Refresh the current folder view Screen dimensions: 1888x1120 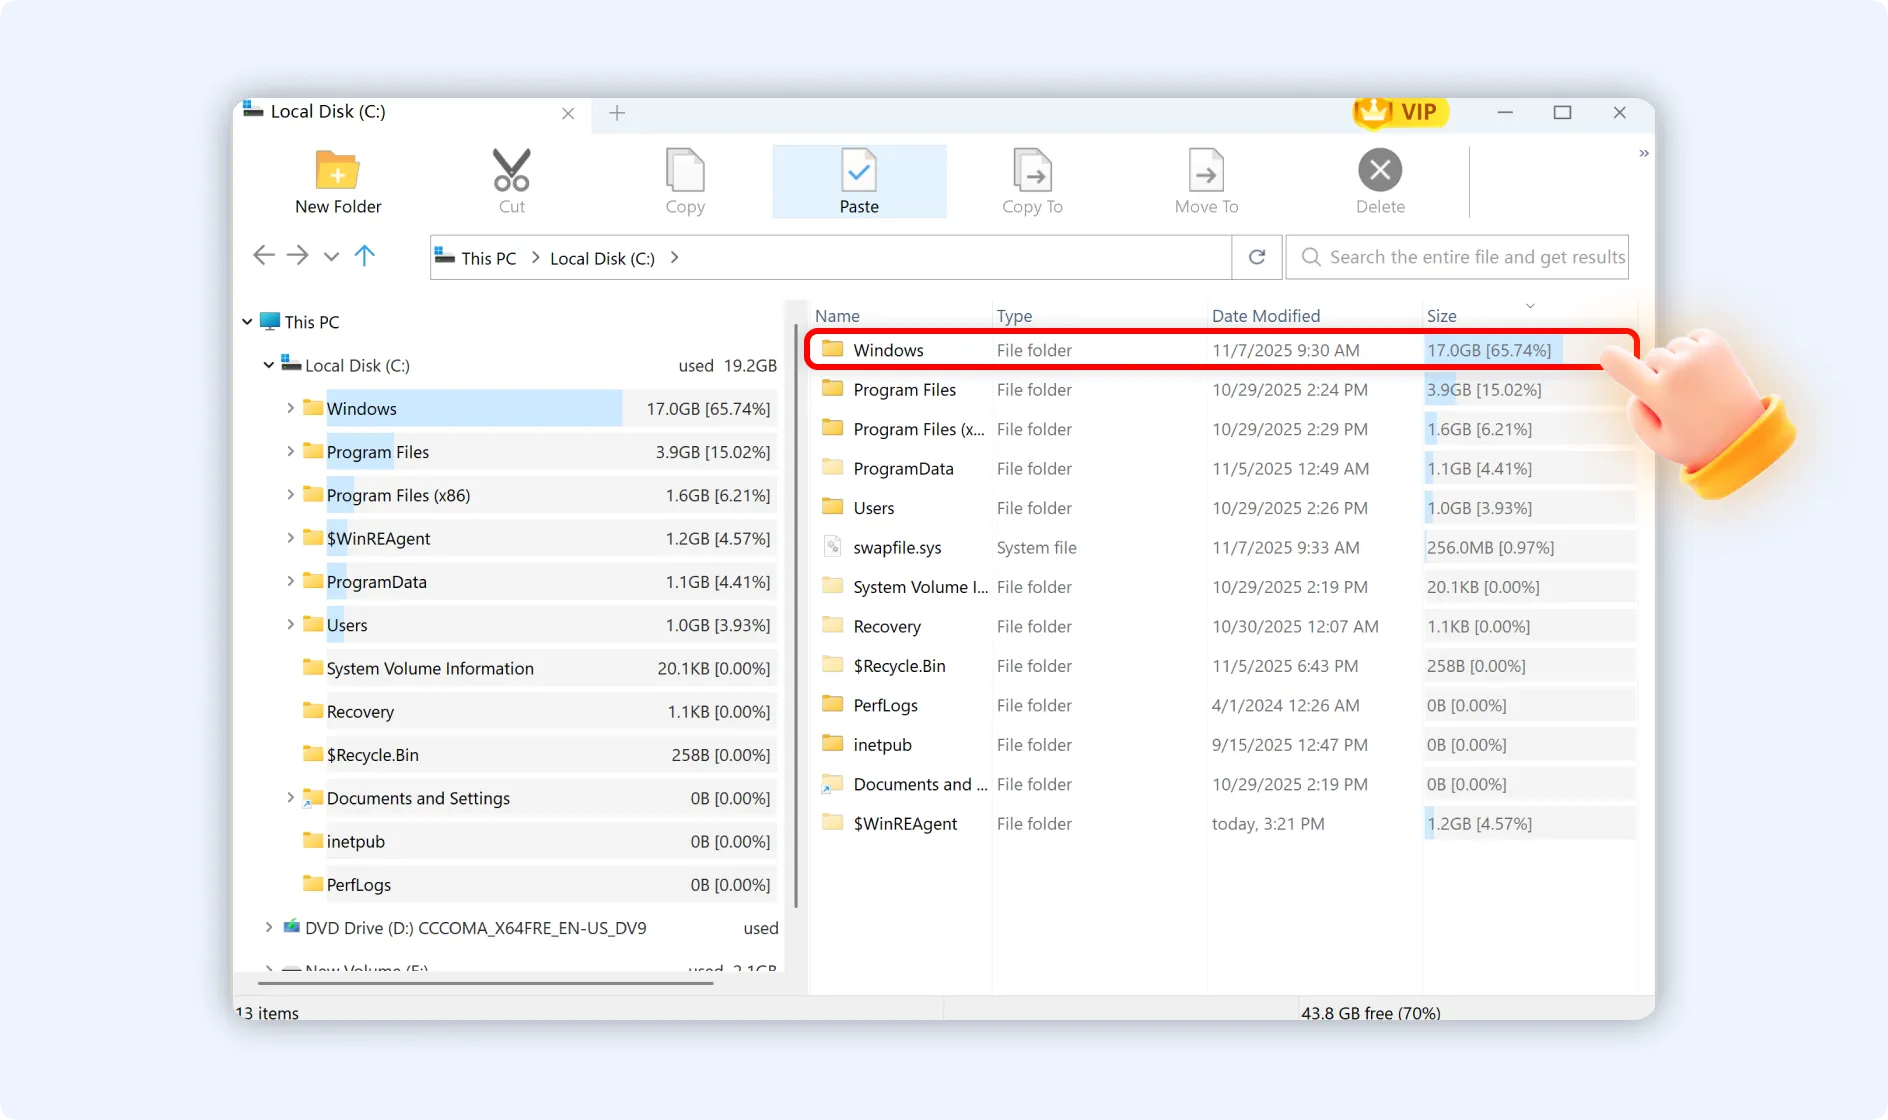1255,257
